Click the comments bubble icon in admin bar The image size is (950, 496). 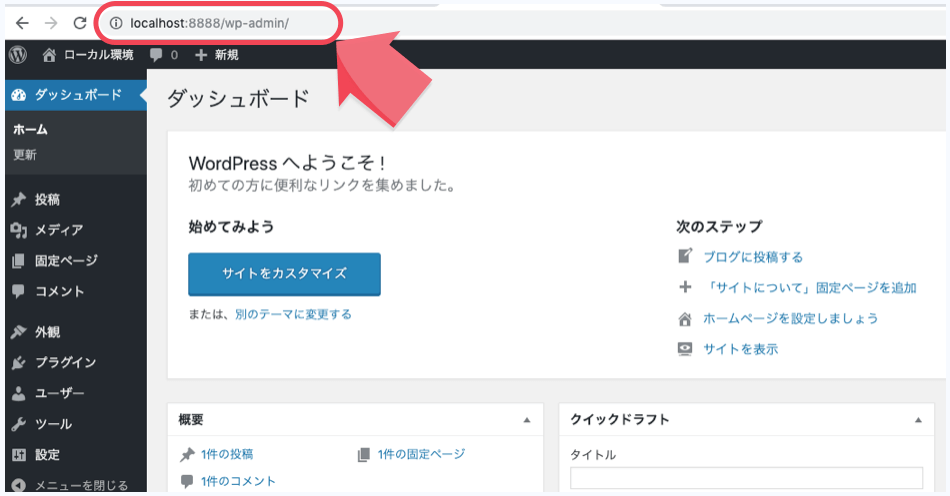156,55
